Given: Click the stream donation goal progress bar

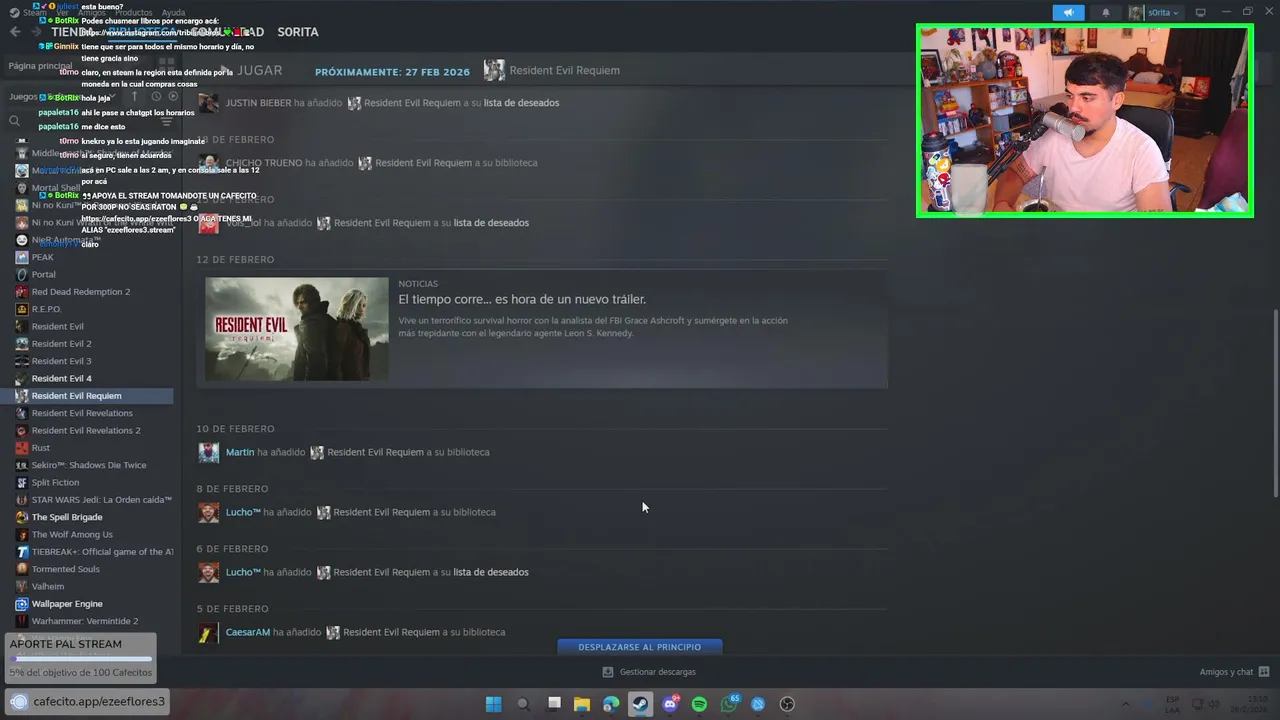Looking at the screenshot, I should click(81, 659).
